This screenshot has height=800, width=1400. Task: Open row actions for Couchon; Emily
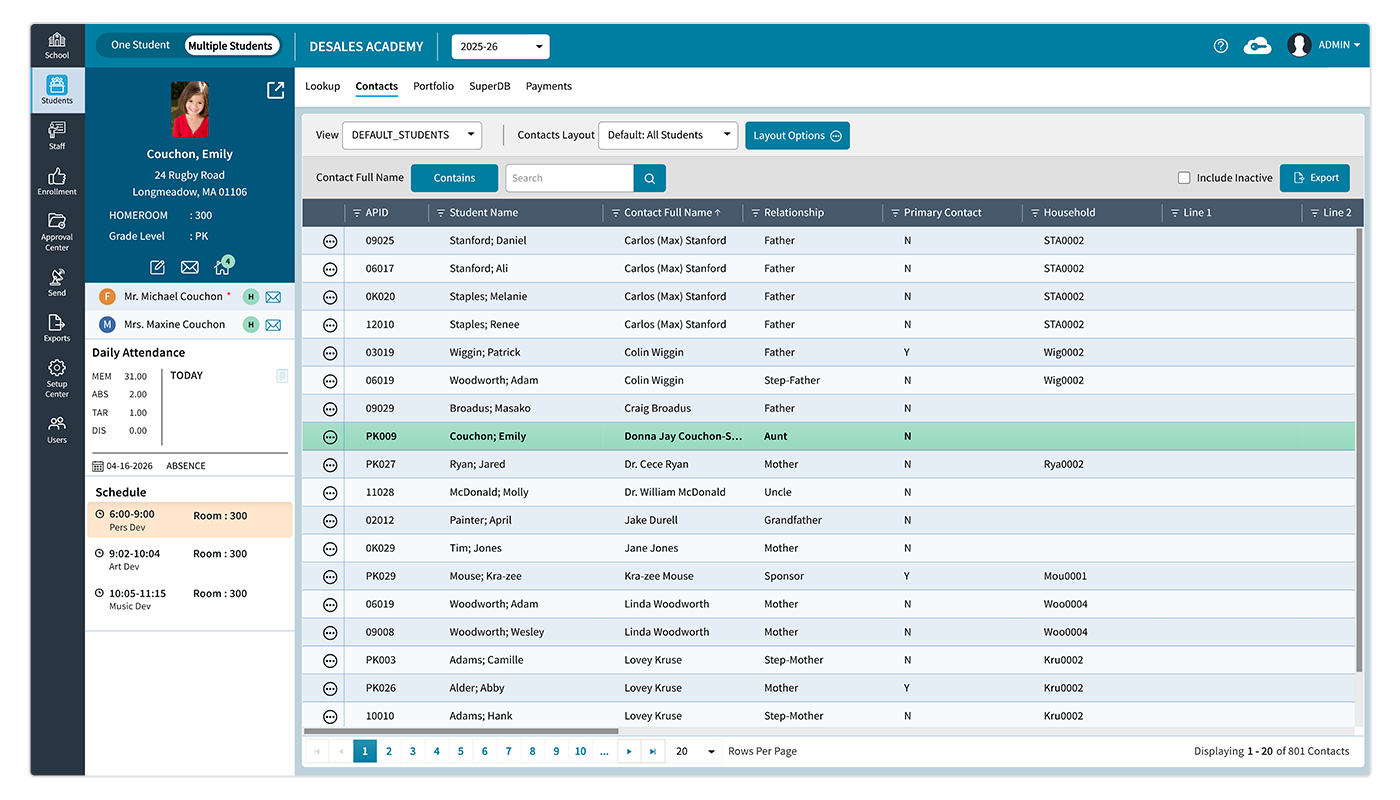coord(330,437)
